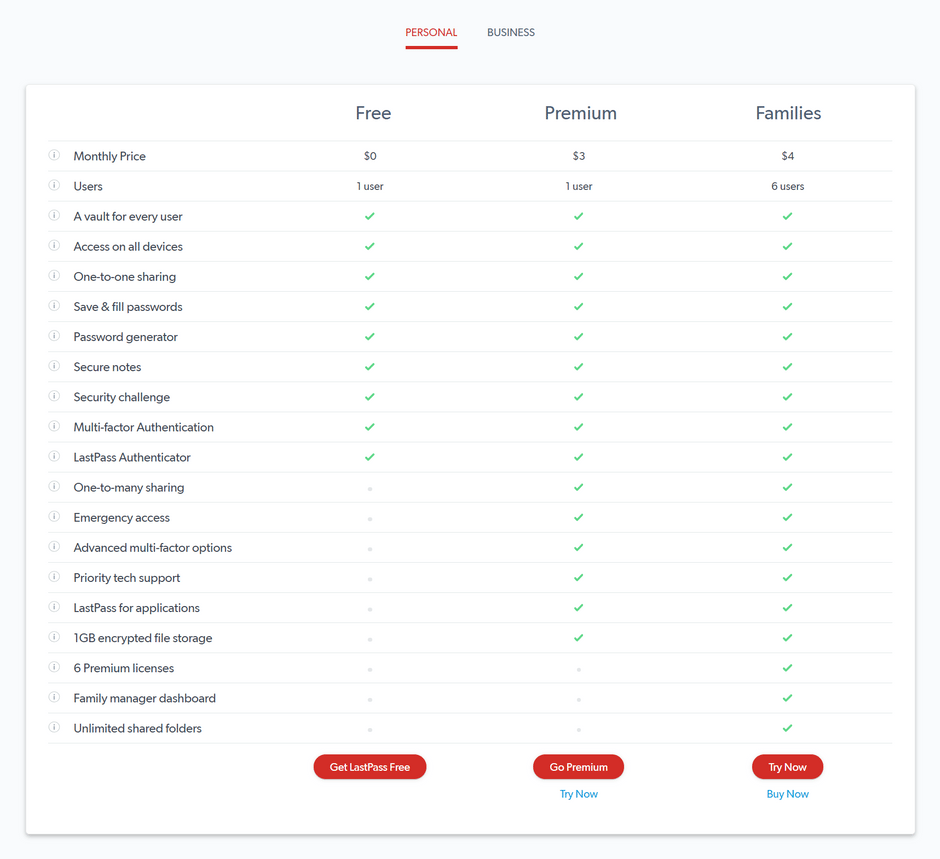The image size is (940, 859).
Task: Click Get LastPass Free button
Action: point(370,767)
